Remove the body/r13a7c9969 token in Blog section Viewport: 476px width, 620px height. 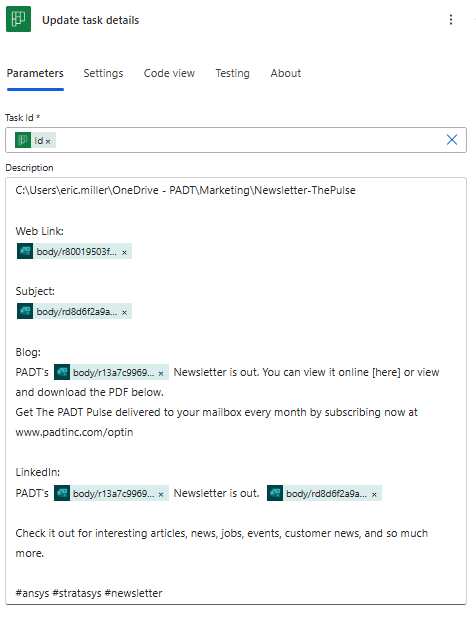coord(161,373)
